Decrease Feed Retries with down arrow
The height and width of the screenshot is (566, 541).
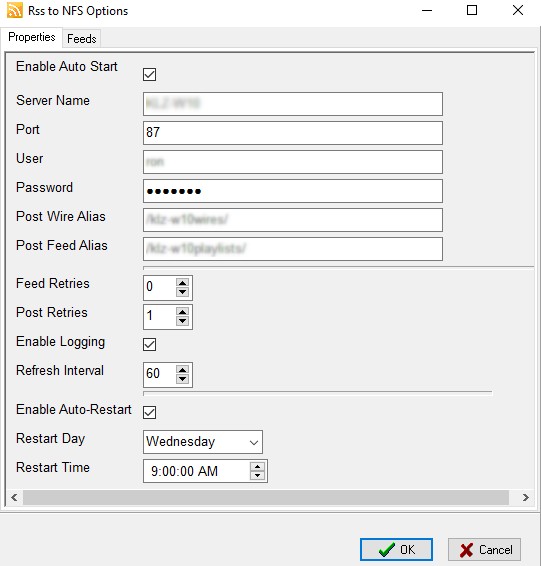click(183, 292)
